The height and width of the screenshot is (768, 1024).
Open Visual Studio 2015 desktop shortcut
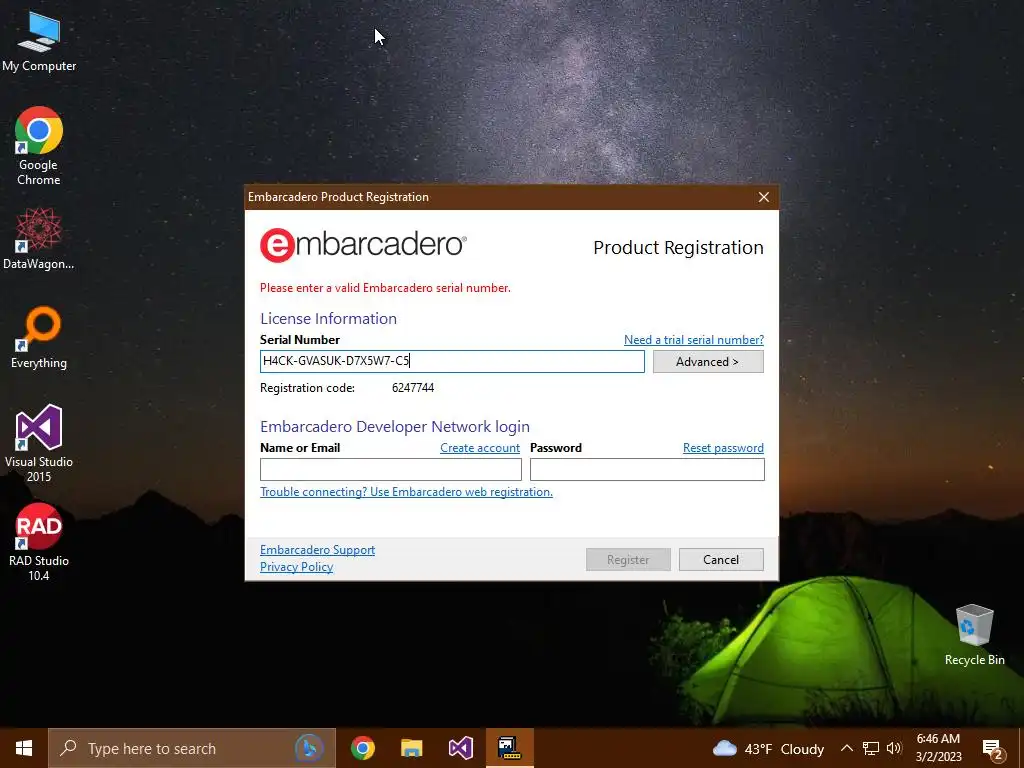coord(39,443)
